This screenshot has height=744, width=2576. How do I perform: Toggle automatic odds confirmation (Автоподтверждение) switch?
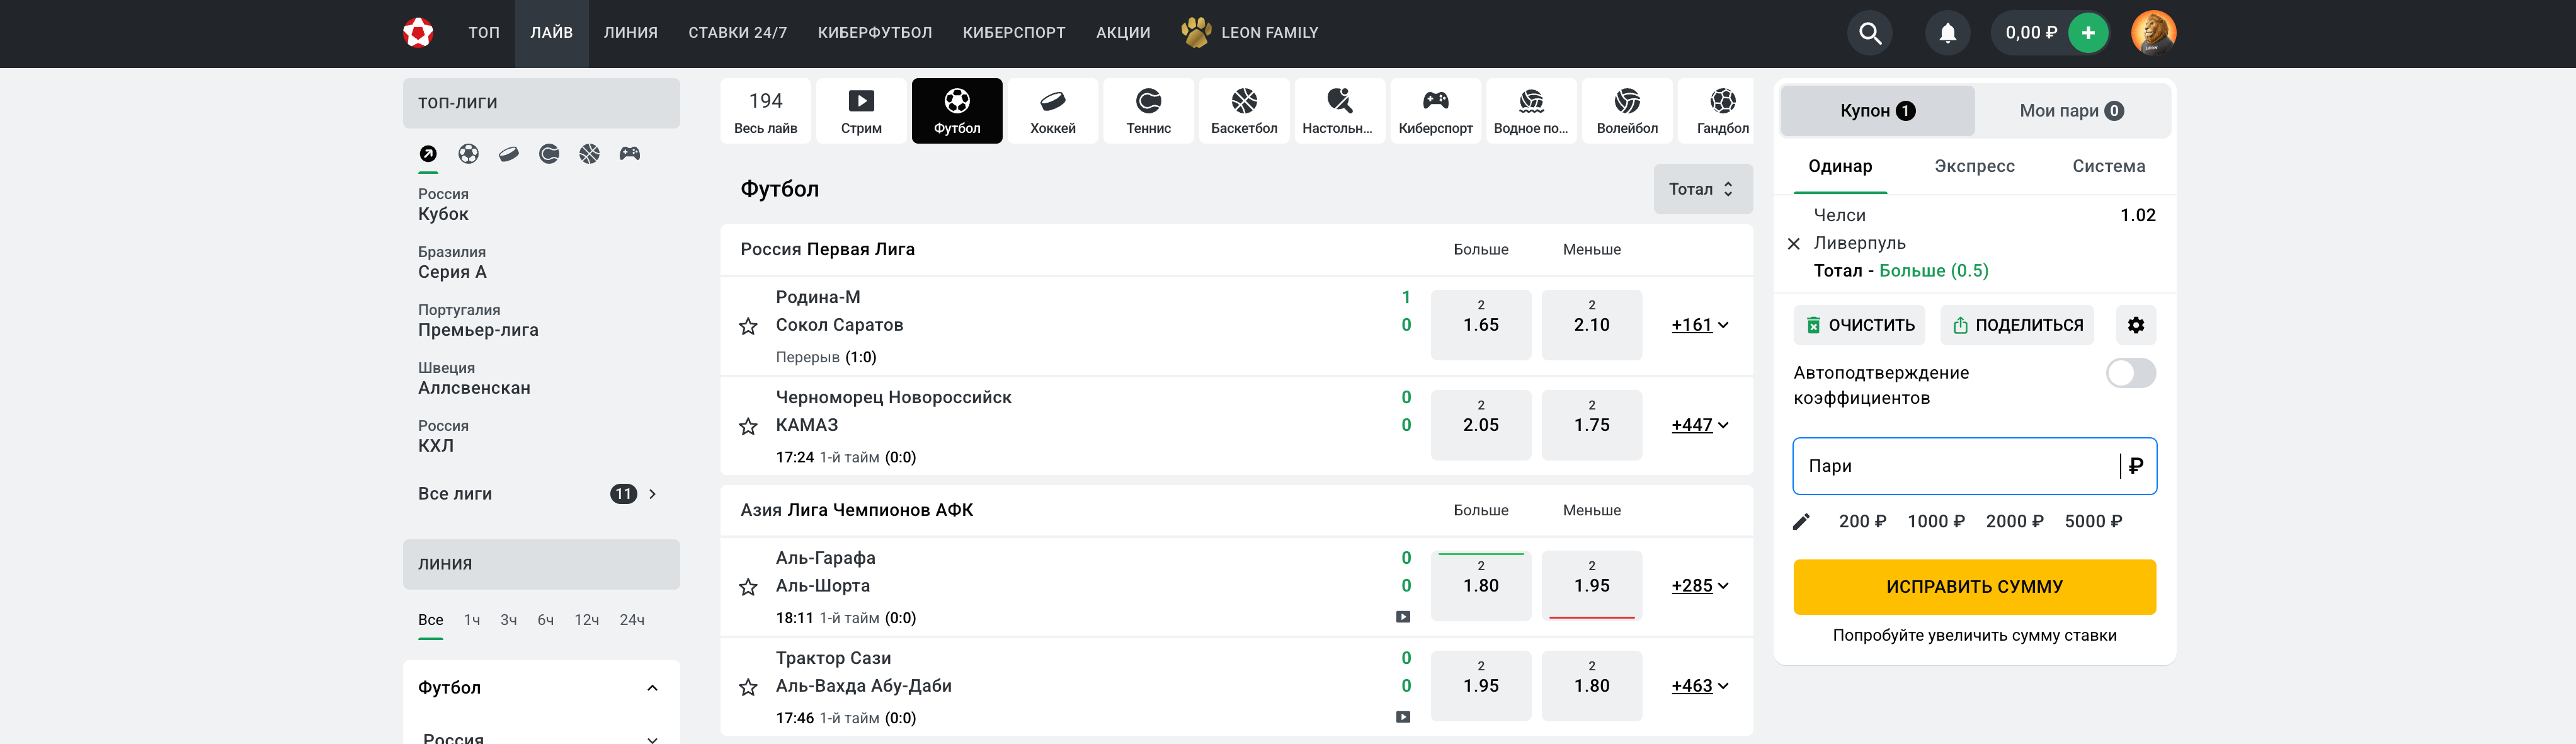tap(2130, 373)
